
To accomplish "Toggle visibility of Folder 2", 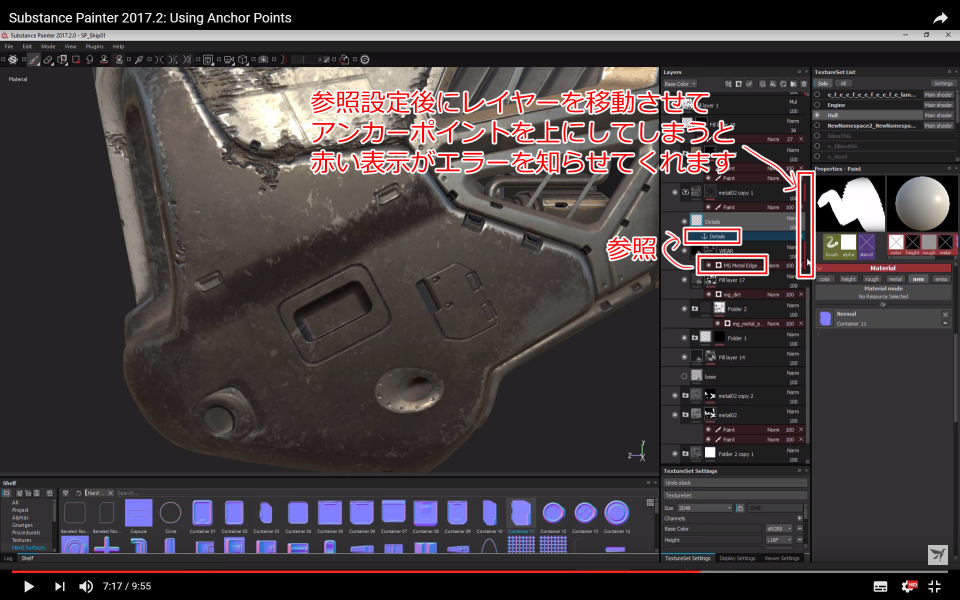I will [684, 309].
